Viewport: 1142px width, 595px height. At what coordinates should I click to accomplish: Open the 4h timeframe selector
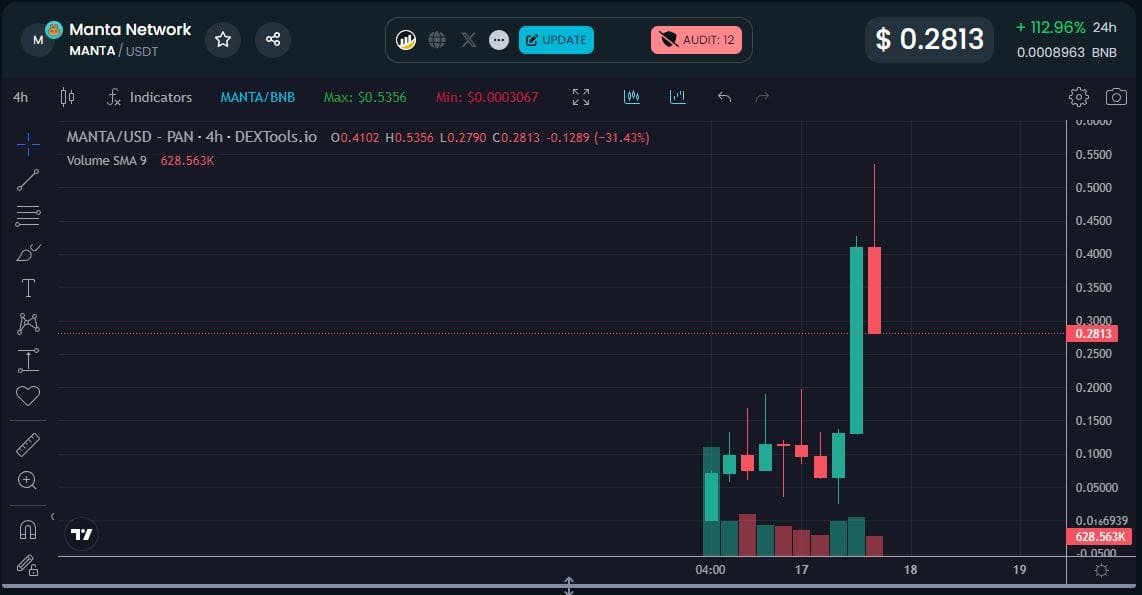pos(20,97)
